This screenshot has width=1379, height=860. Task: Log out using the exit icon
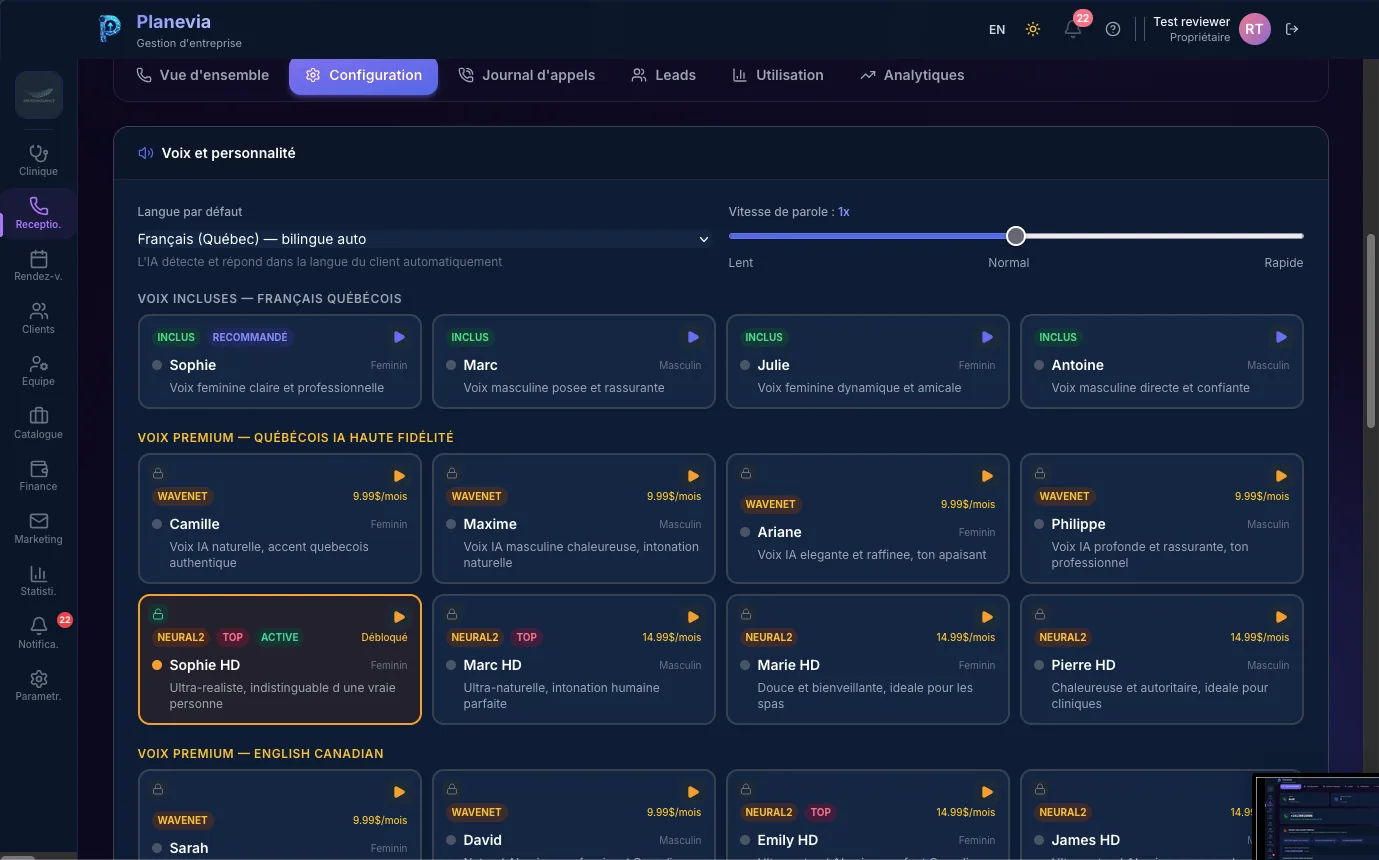(x=1292, y=29)
